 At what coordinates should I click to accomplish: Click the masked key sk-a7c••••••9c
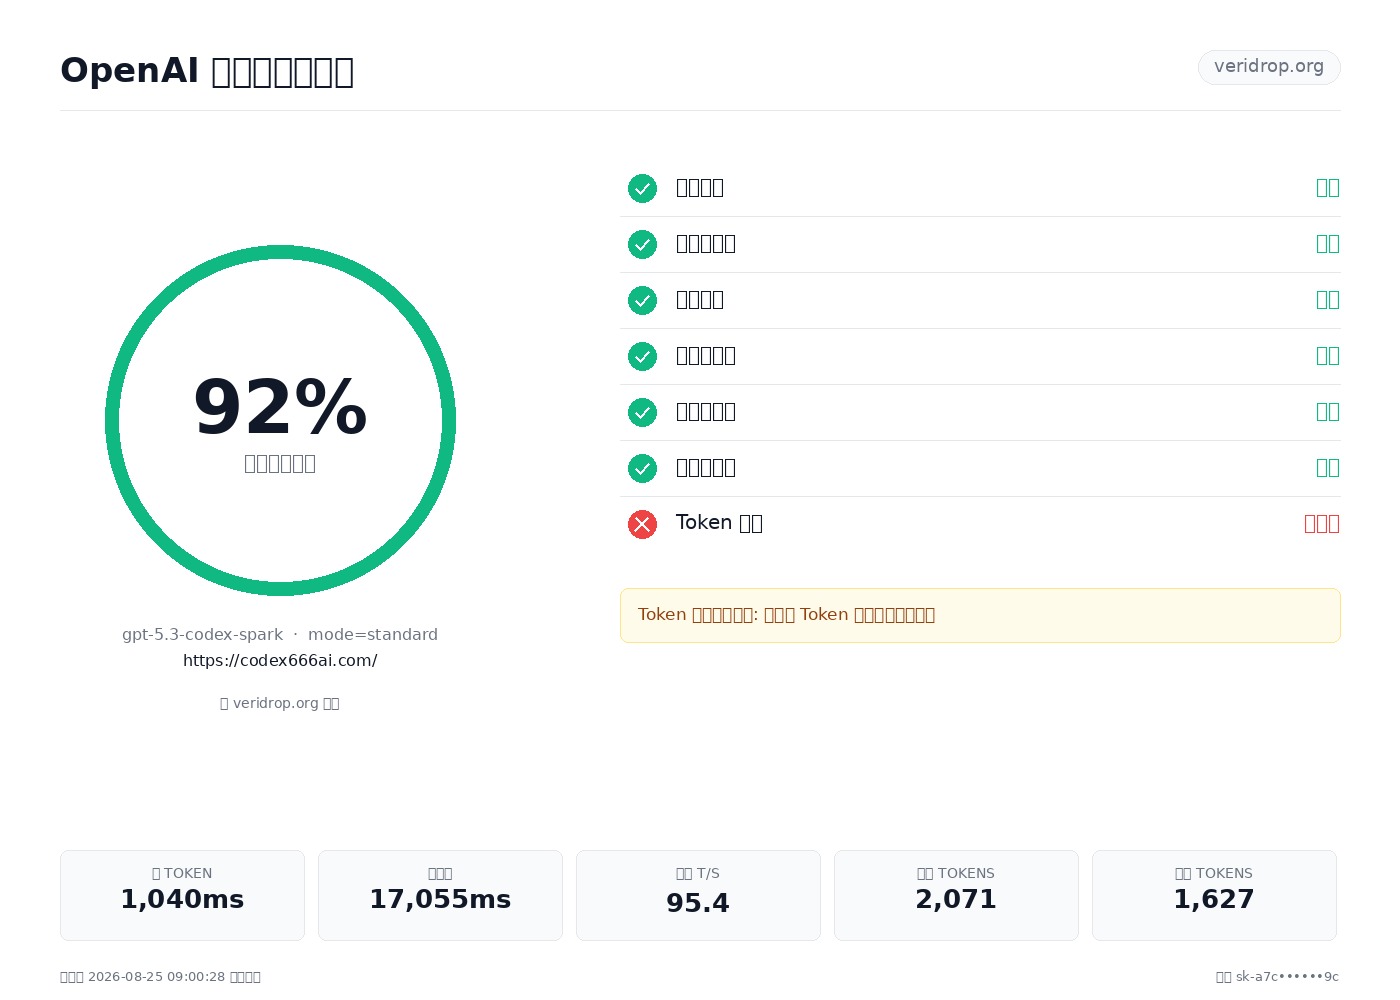[x=1287, y=977]
